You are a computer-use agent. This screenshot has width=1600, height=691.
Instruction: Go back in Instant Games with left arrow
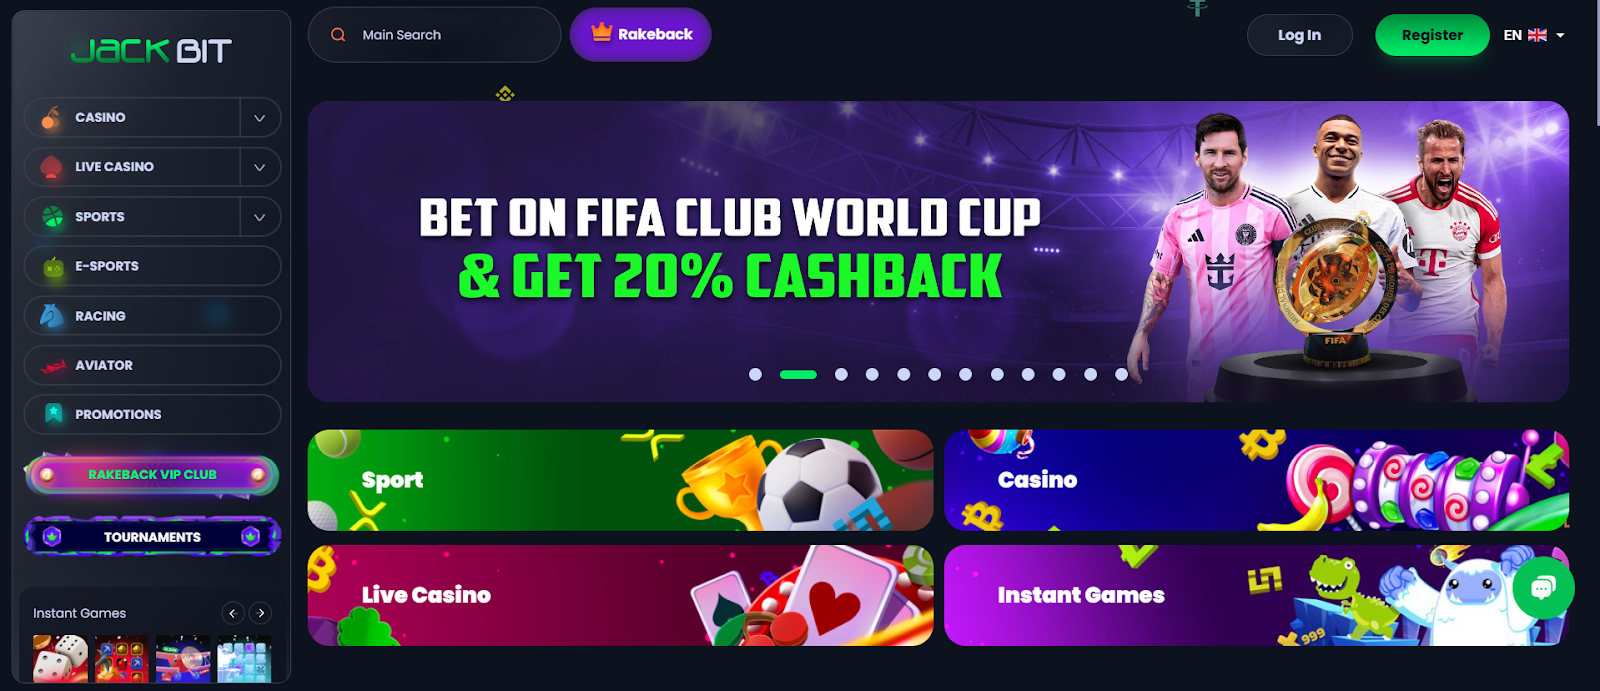coord(232,613)
